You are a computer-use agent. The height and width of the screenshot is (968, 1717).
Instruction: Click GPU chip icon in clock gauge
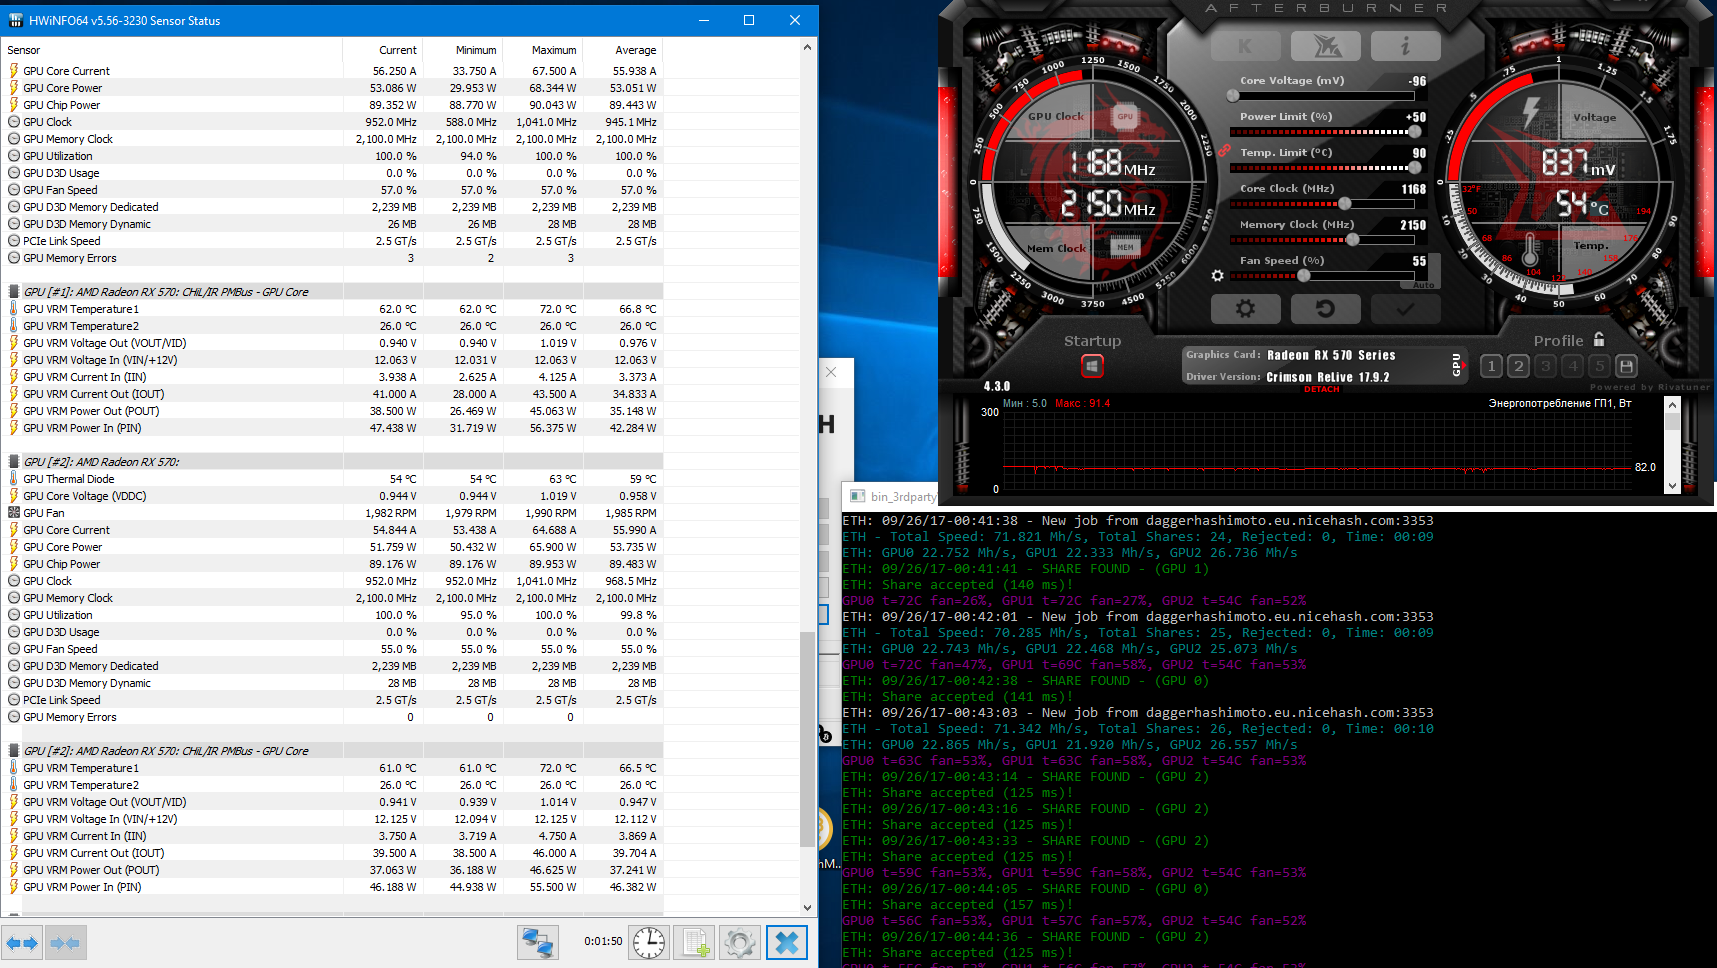(x=1125, y=117)
